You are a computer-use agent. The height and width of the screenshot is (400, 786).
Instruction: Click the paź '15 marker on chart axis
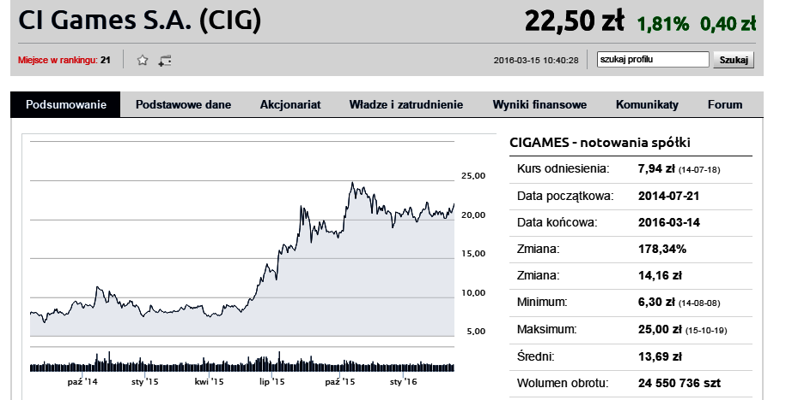(340, 382)
